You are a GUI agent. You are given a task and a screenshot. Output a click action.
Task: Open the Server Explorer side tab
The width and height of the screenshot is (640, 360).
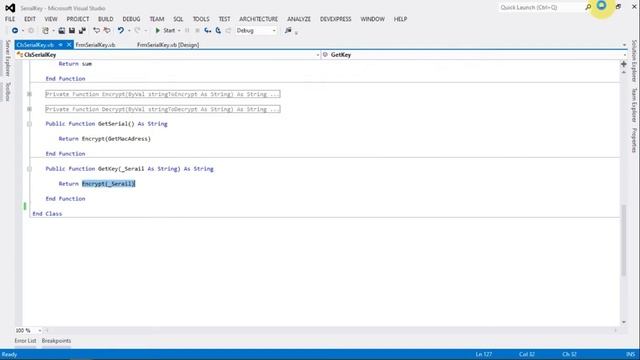7,58
